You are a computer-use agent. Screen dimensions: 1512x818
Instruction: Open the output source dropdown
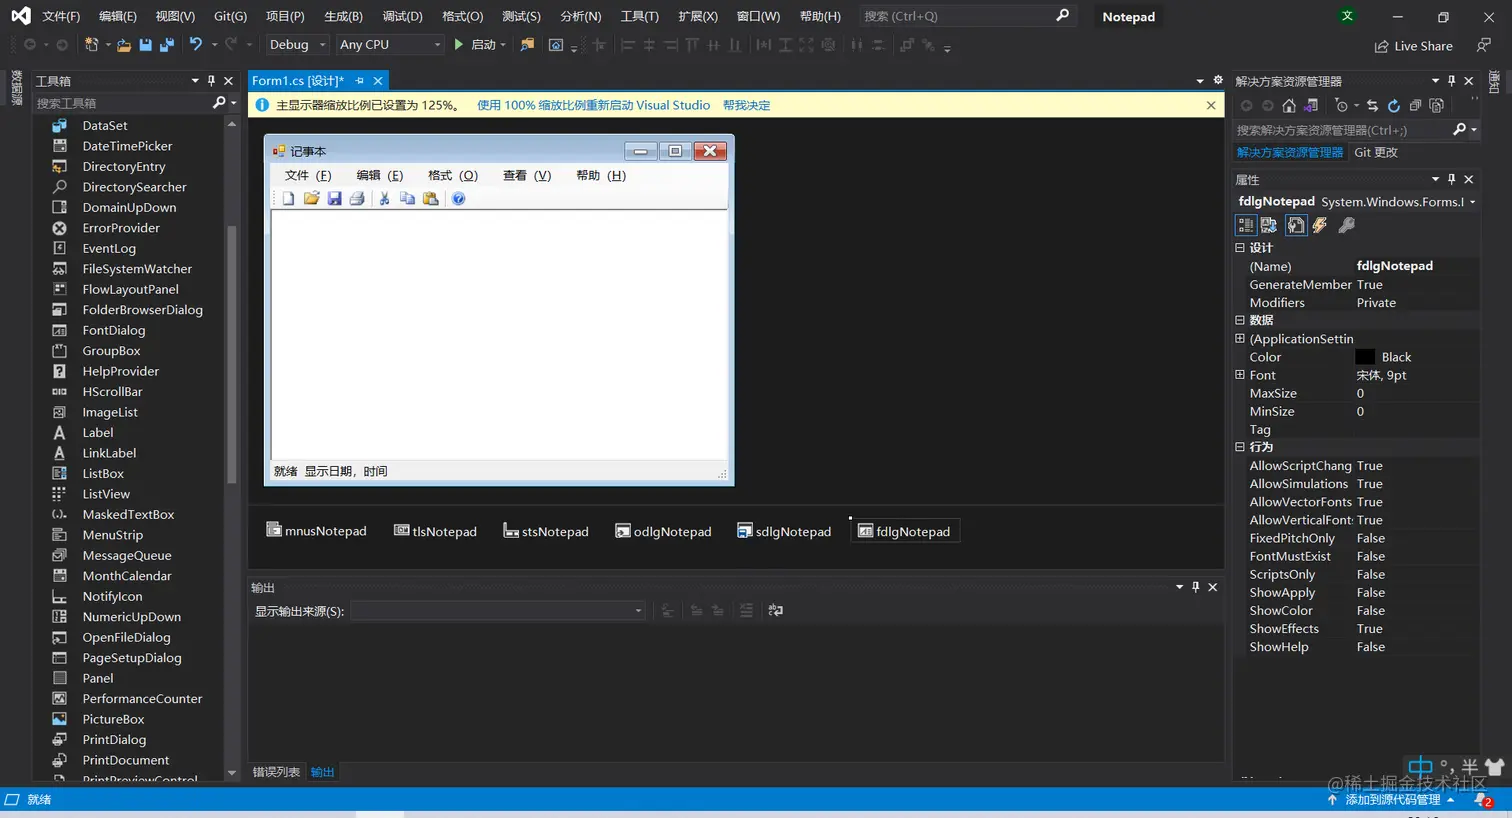[498, 611]
